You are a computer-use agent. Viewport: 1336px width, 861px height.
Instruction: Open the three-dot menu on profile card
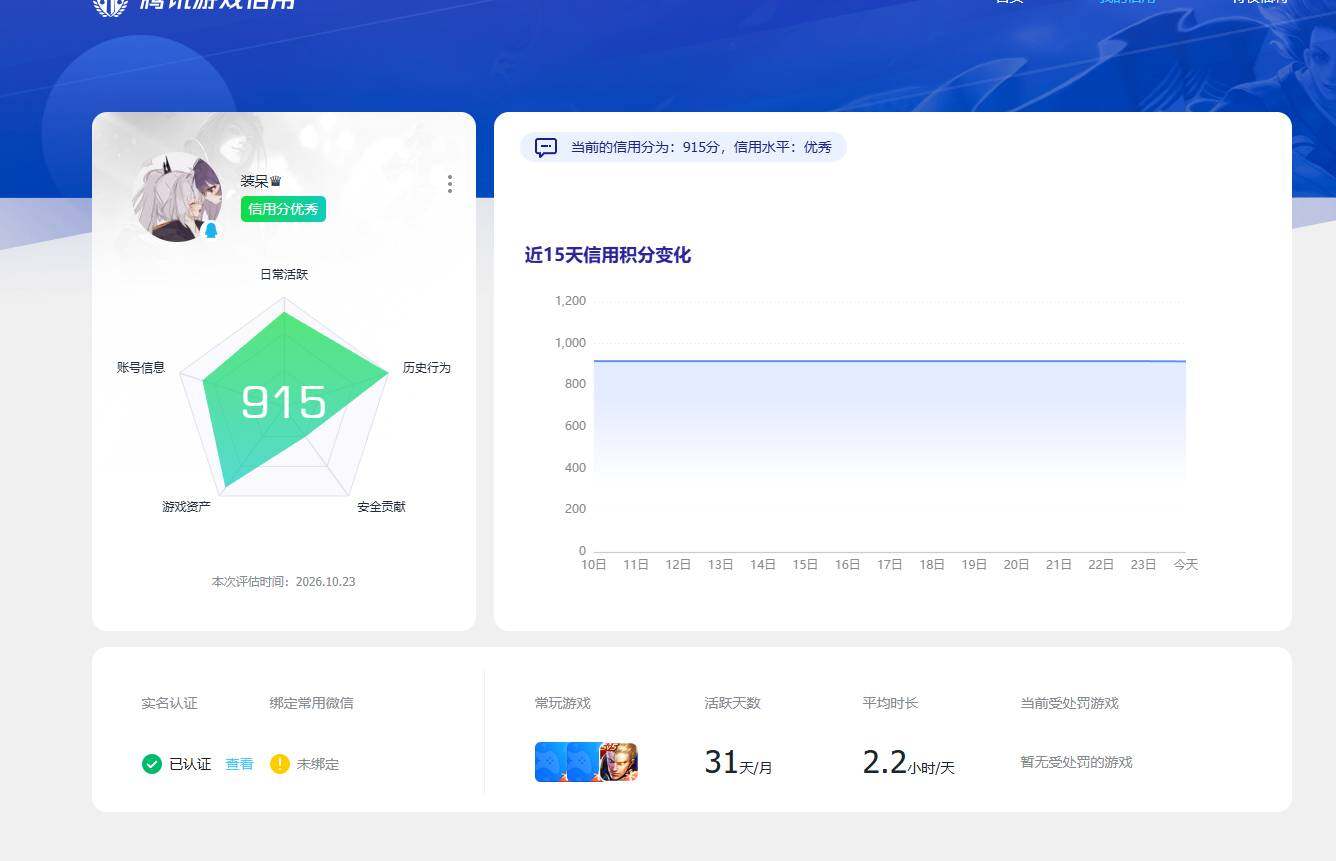[450, 184]
